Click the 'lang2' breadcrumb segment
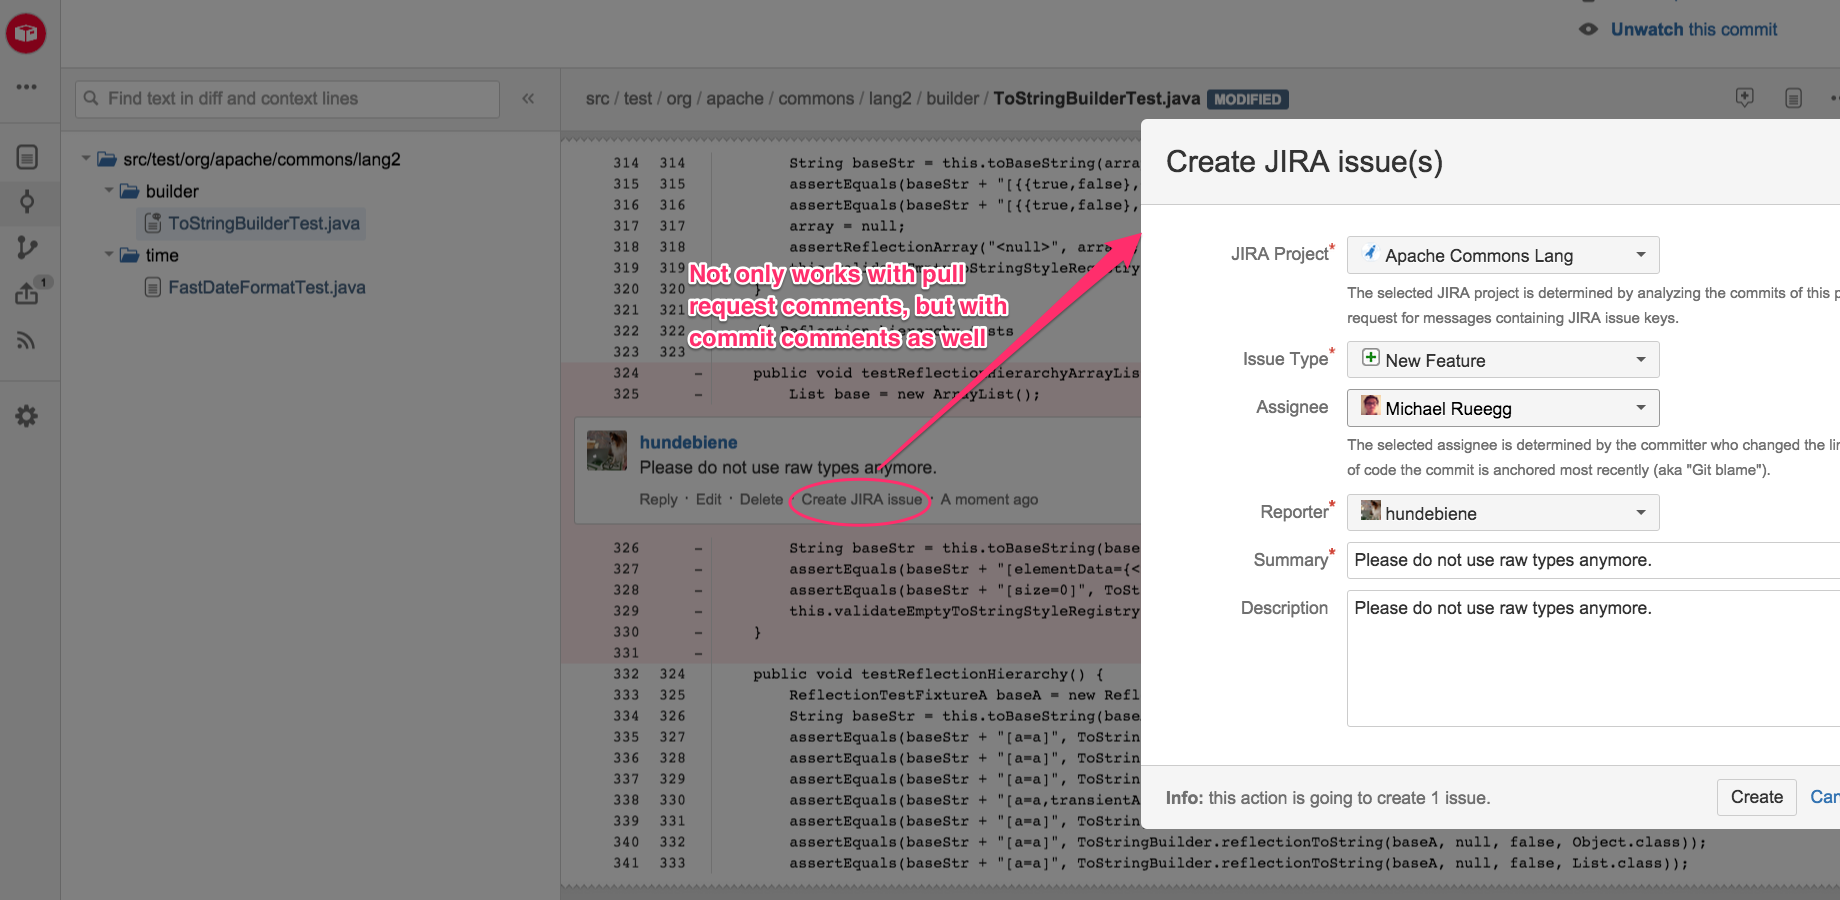Viewport: 1840px width, 900px height. coord(890,98)
